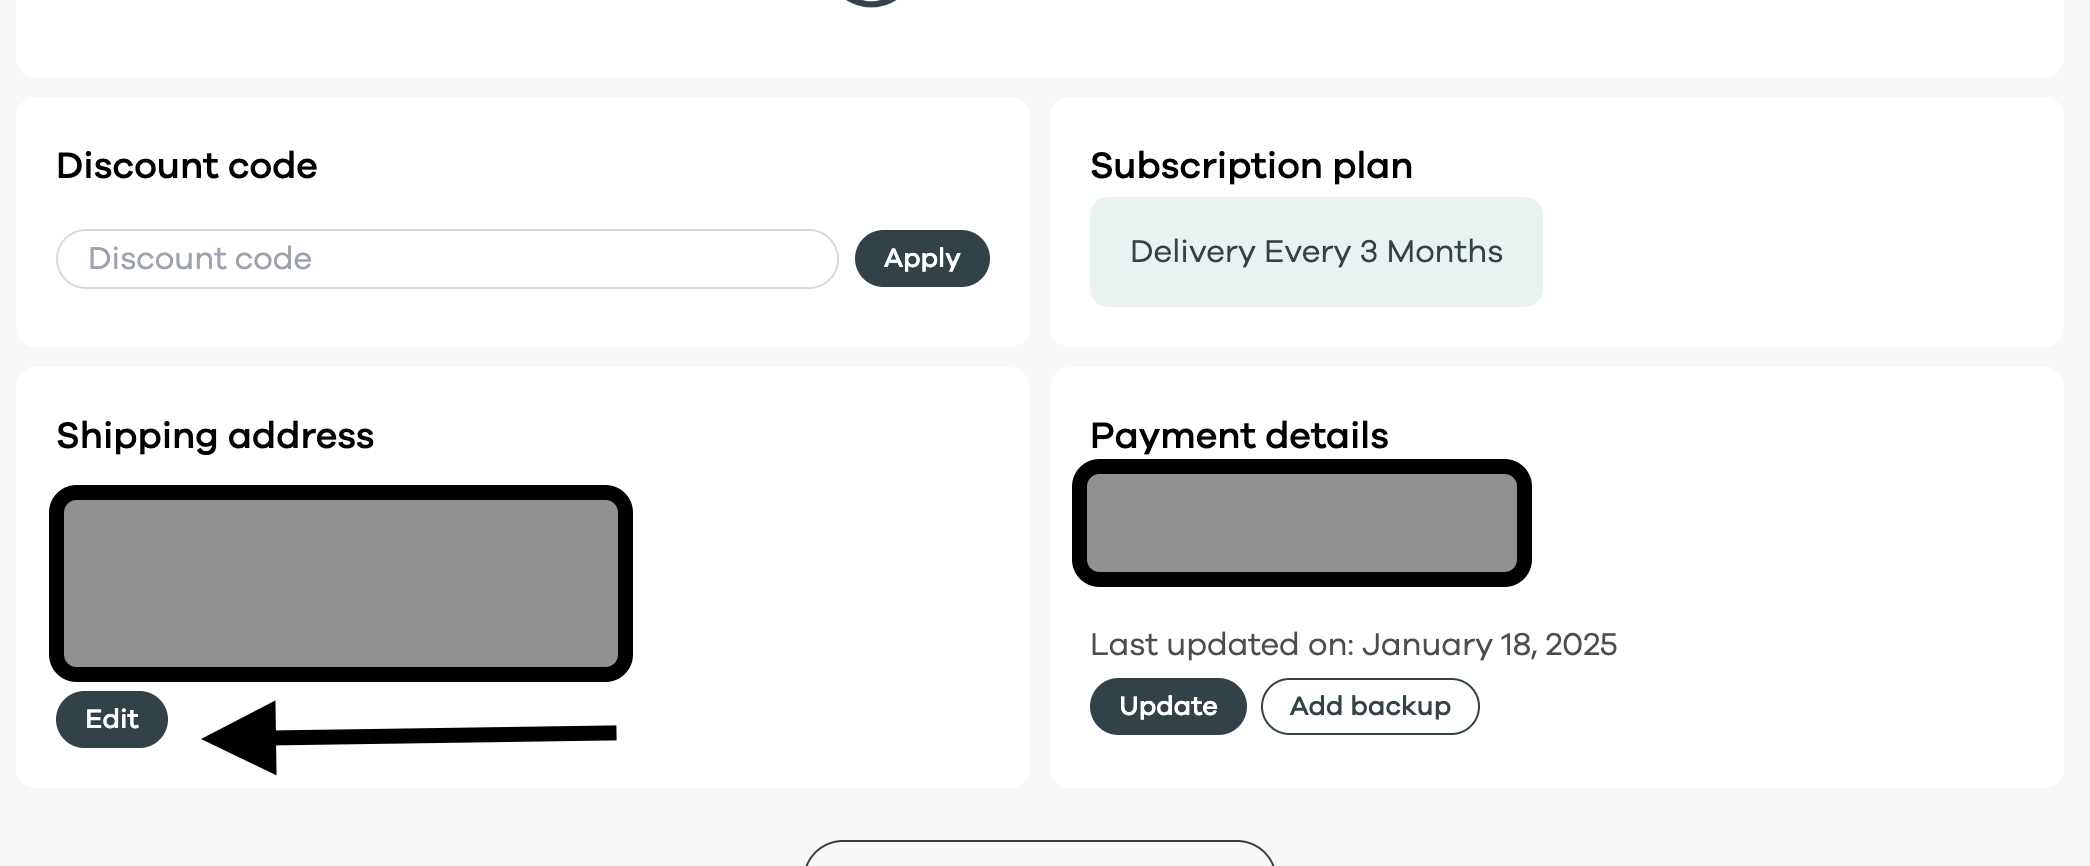
Task: Click the redacted payment card block
Action: (x=1301, y=523)
